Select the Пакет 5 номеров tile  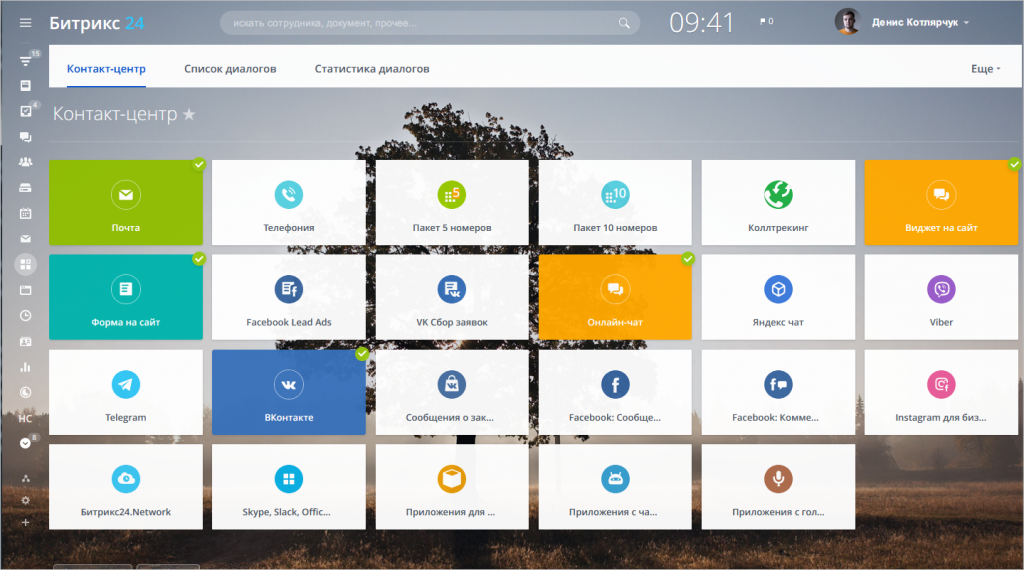[x=452, y=202]
